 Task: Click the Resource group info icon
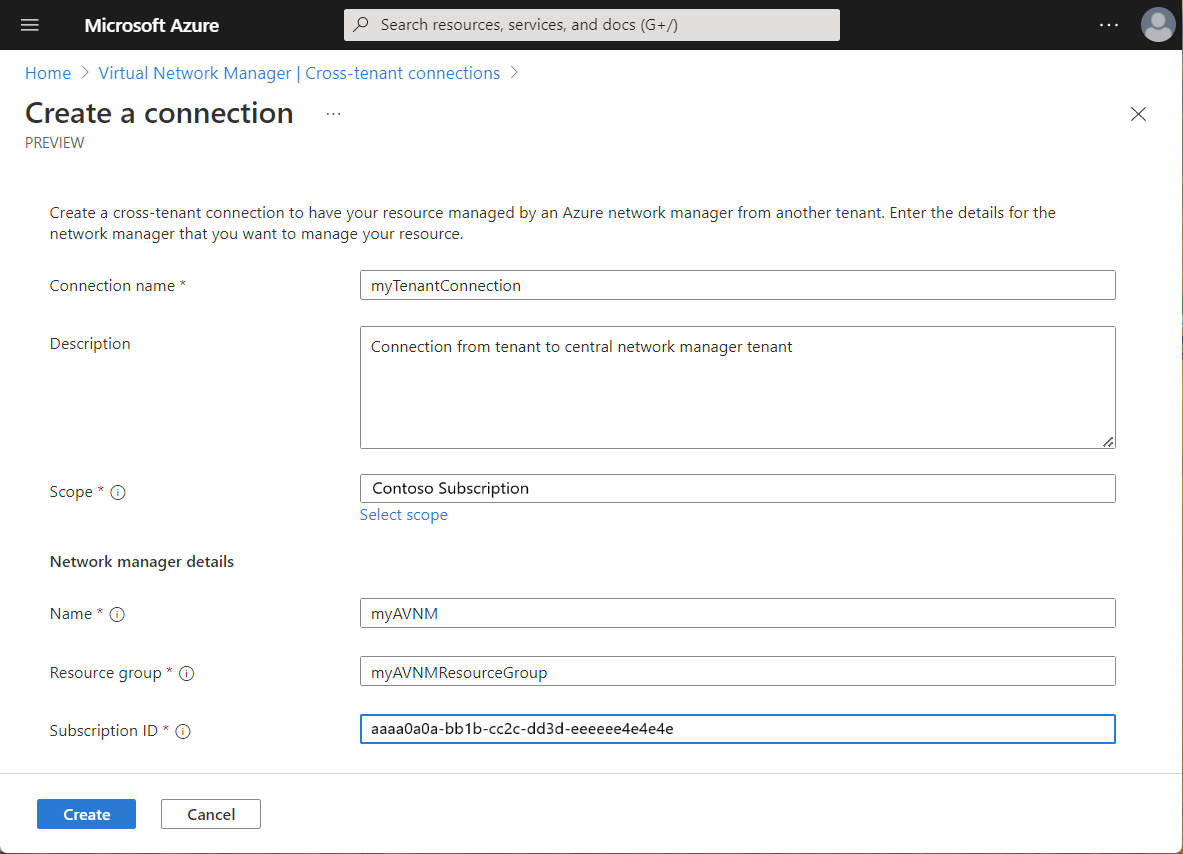pos(186,673)
